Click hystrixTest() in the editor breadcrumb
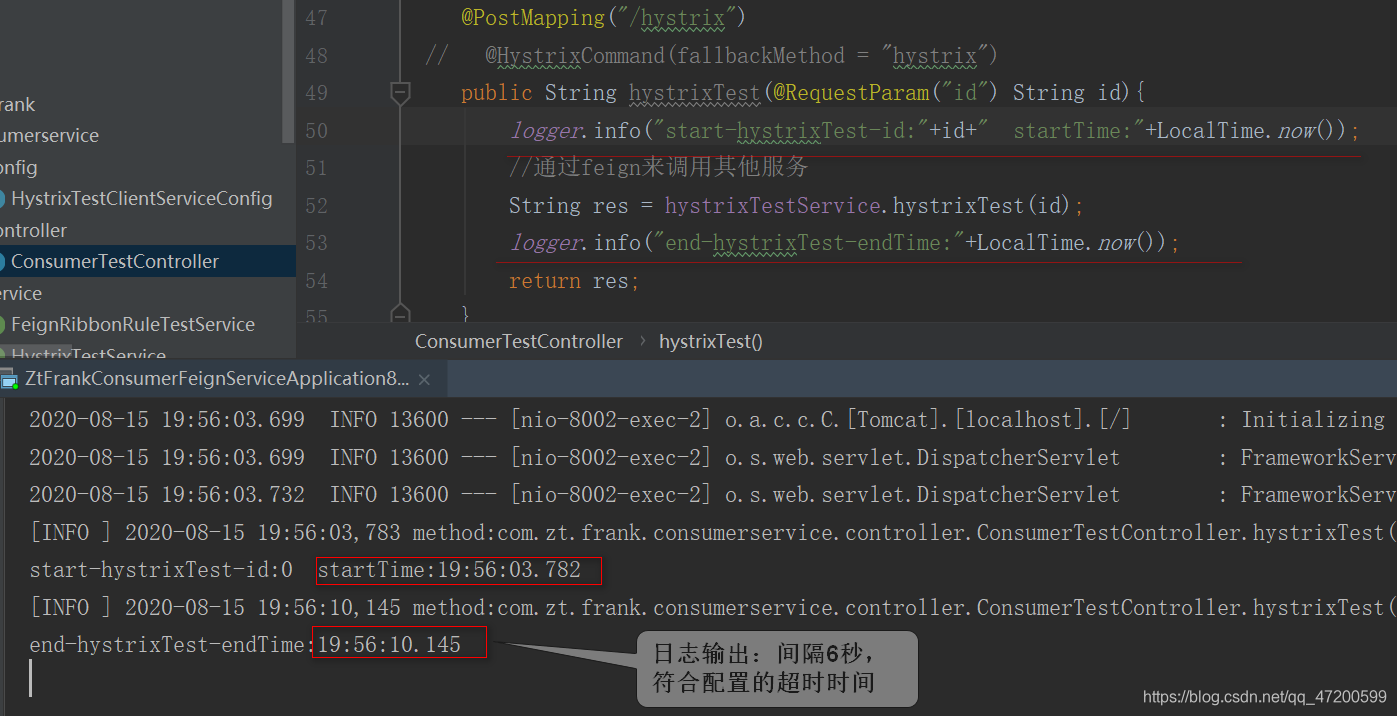The height and width of the screenshot is (716, 1397). tap(711, 341)
